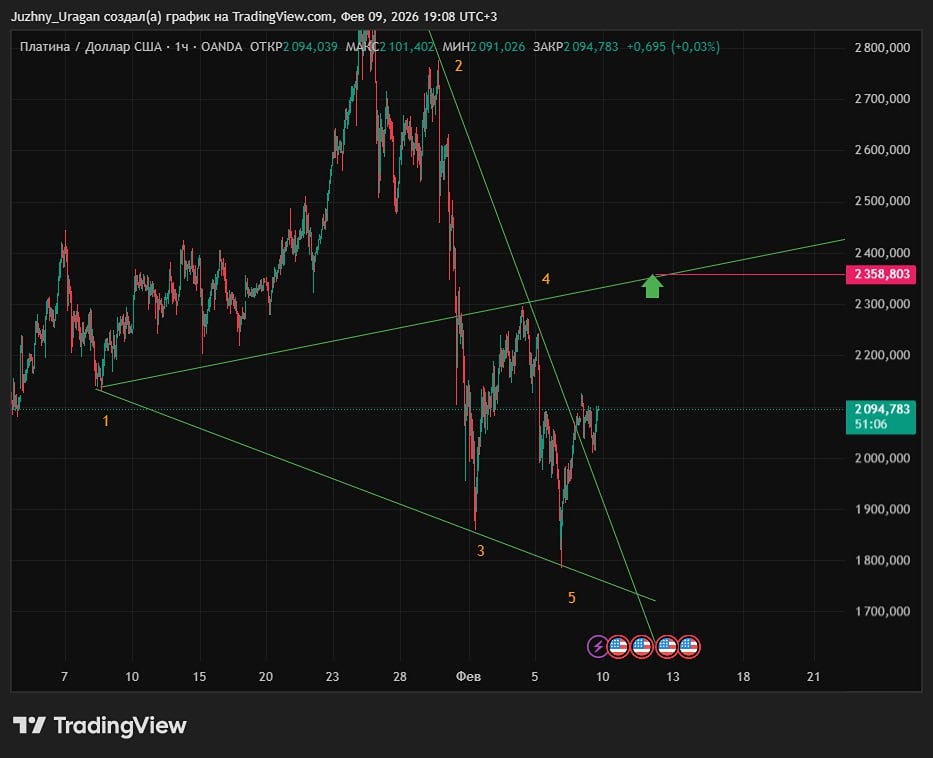933x758 pixels.
Task: Select the orange wave label 3
Action: [481, 551]
